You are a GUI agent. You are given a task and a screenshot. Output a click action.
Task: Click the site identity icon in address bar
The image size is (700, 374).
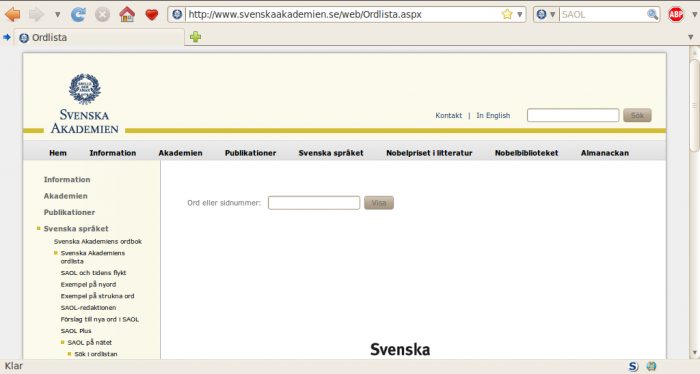177,14
